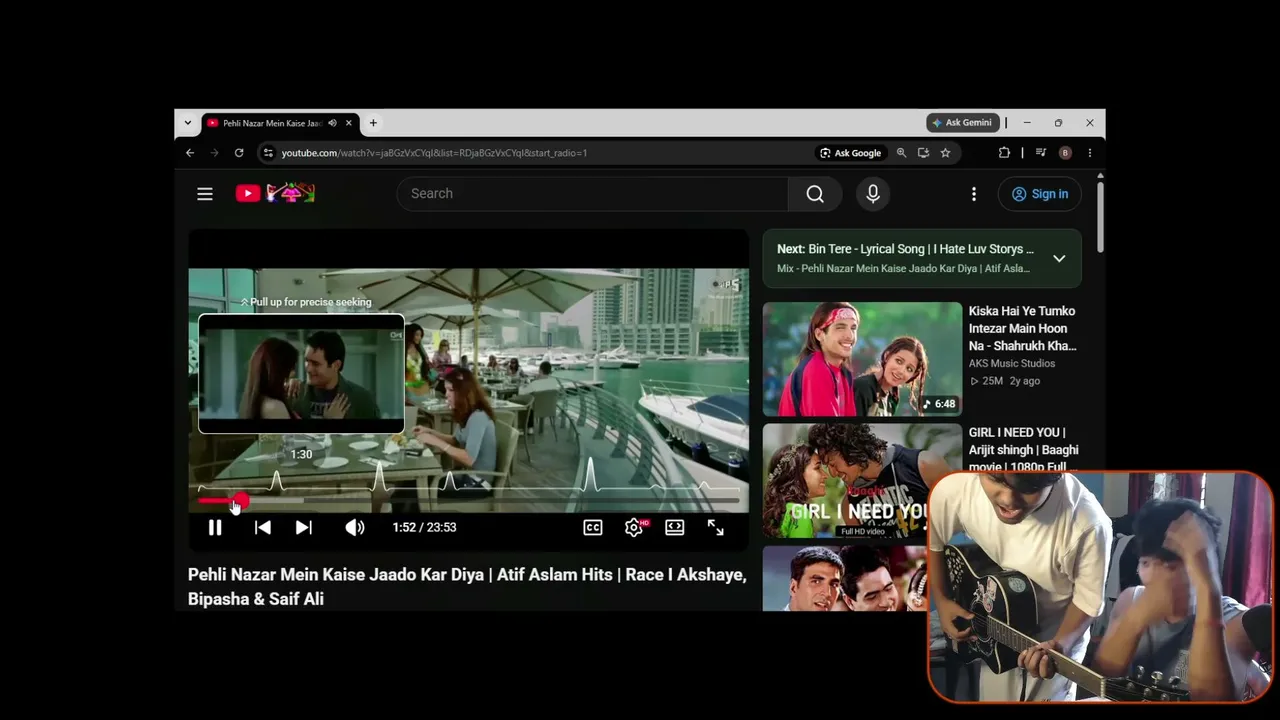The width and height of the screenshot is (1280, 720).
Task: Open the AKS Music Studios channel name
Action: [x=1012, y=363]
